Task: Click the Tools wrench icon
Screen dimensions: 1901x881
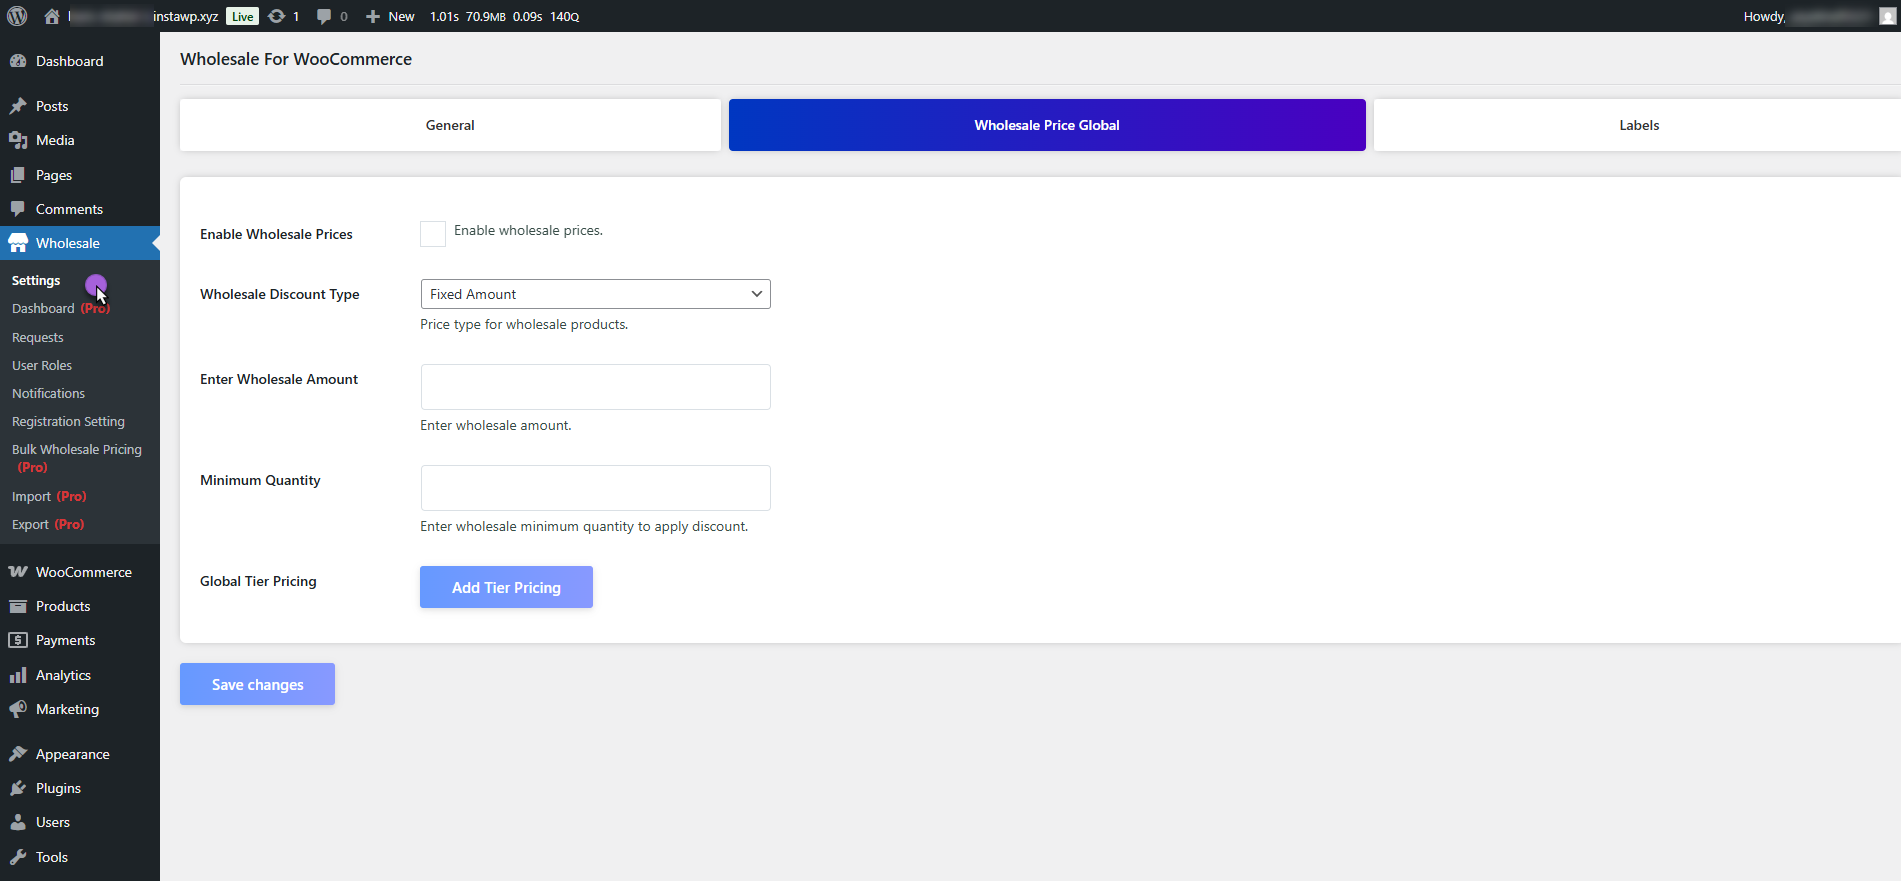Action: click(x=18, y=857)
